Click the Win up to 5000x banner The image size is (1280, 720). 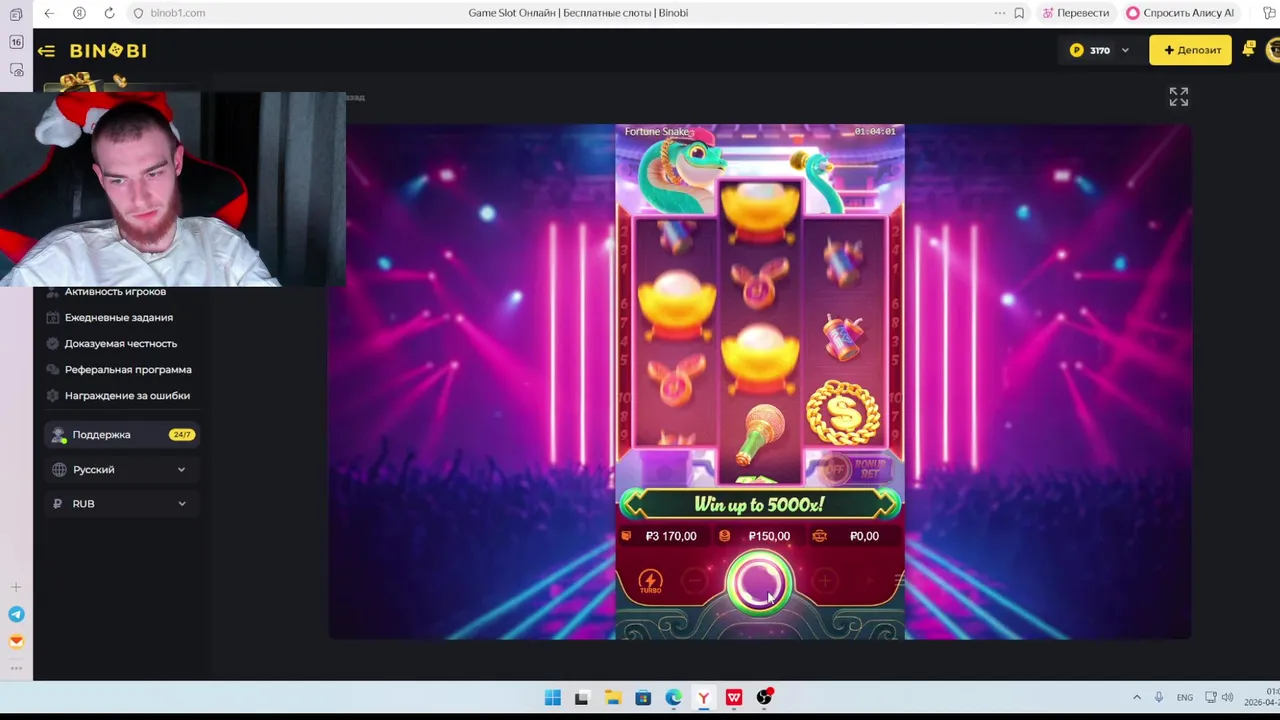point(759,505)
